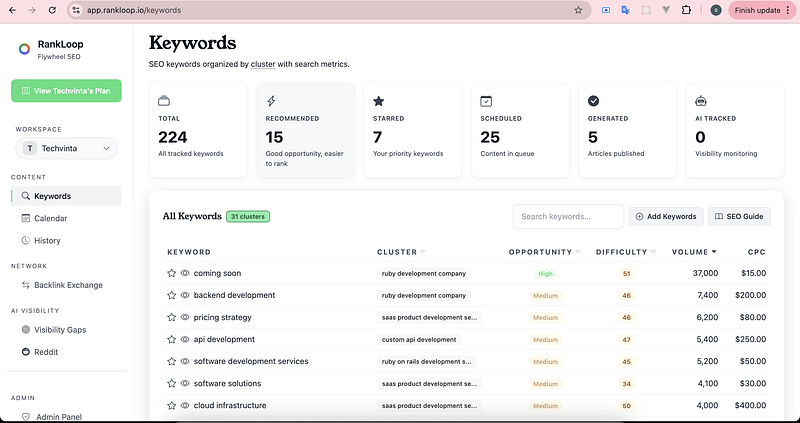Click the Visibility Gaps sidebar icon
The image size is (800, 423).
26,329
